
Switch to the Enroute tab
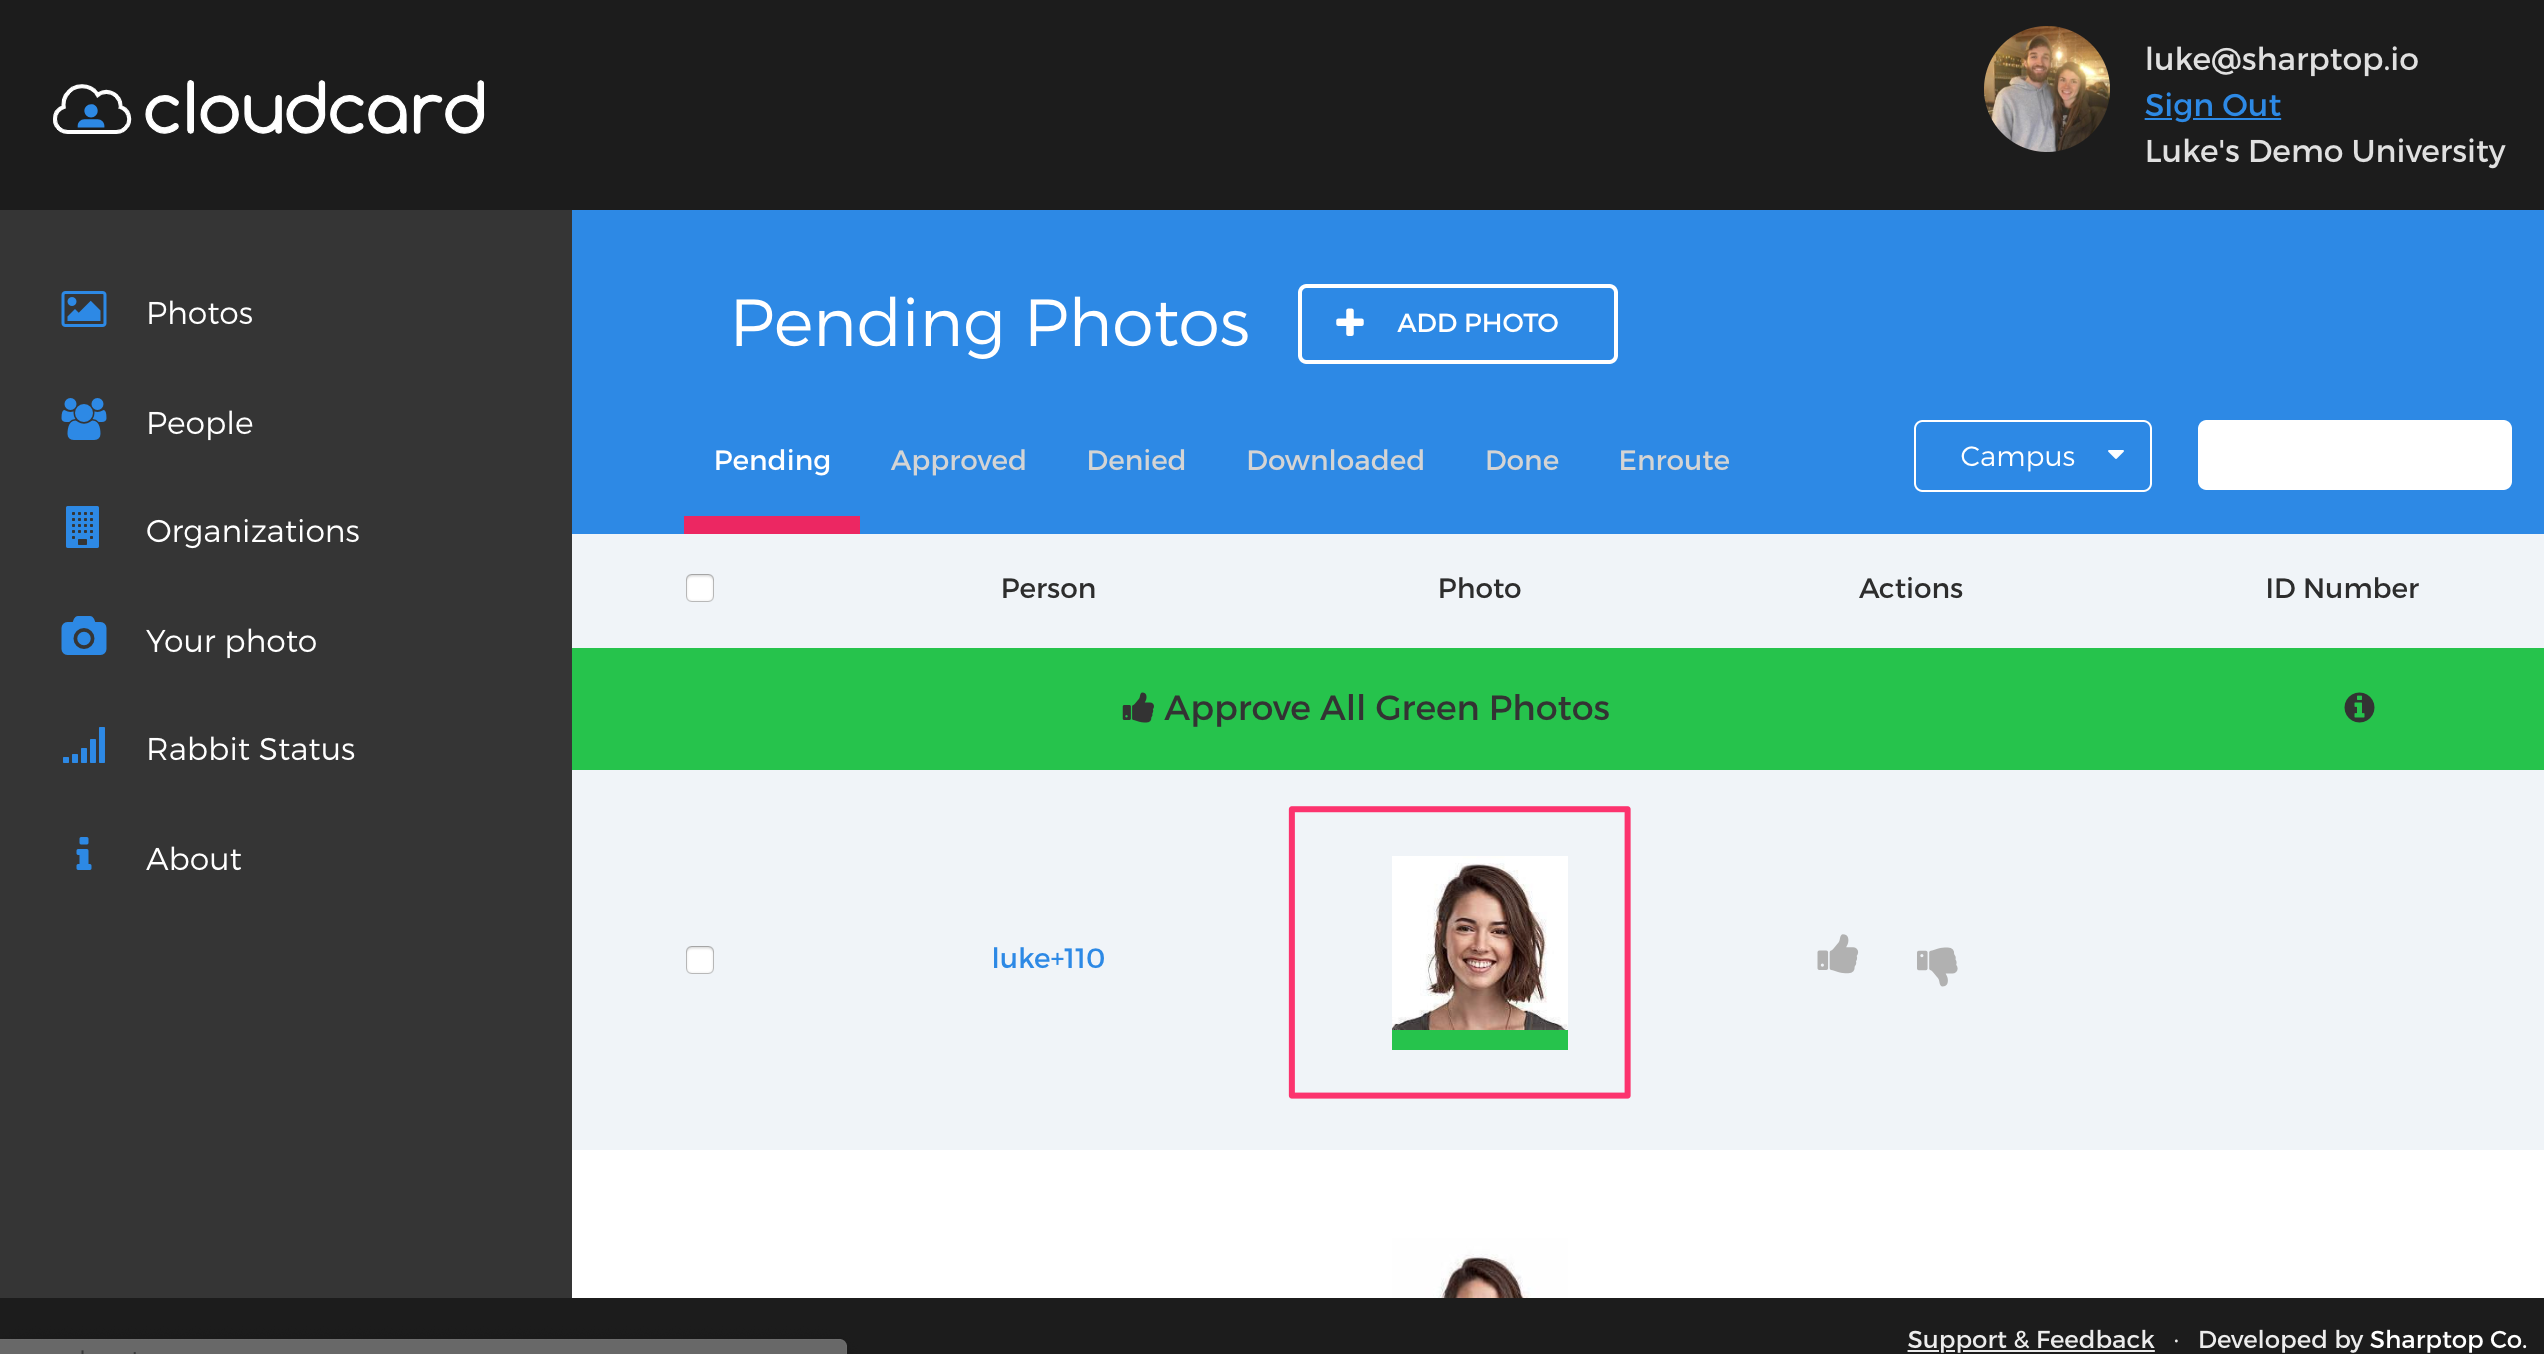pyautogui.click(x=1673, y=460)
